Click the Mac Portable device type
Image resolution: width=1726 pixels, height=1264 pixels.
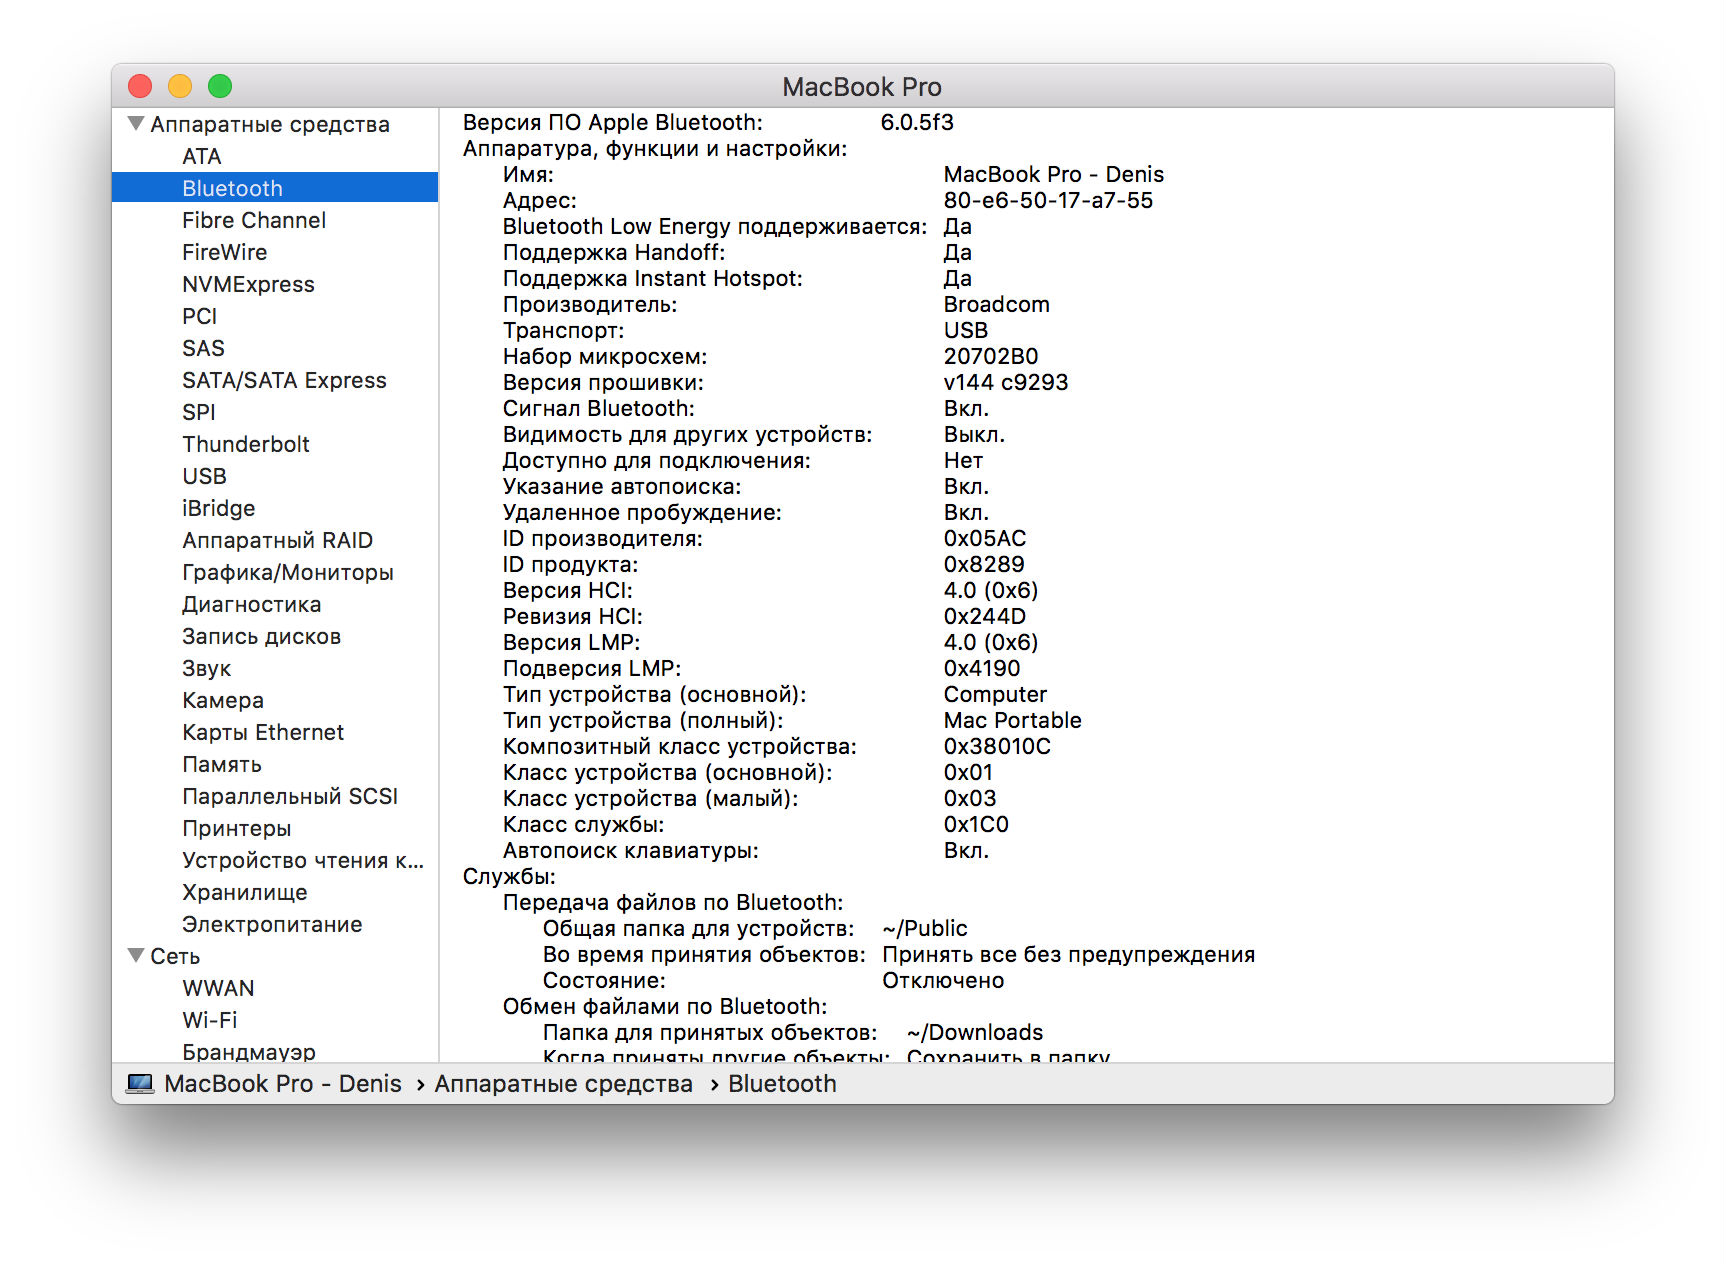click(x=1013, y=720)
